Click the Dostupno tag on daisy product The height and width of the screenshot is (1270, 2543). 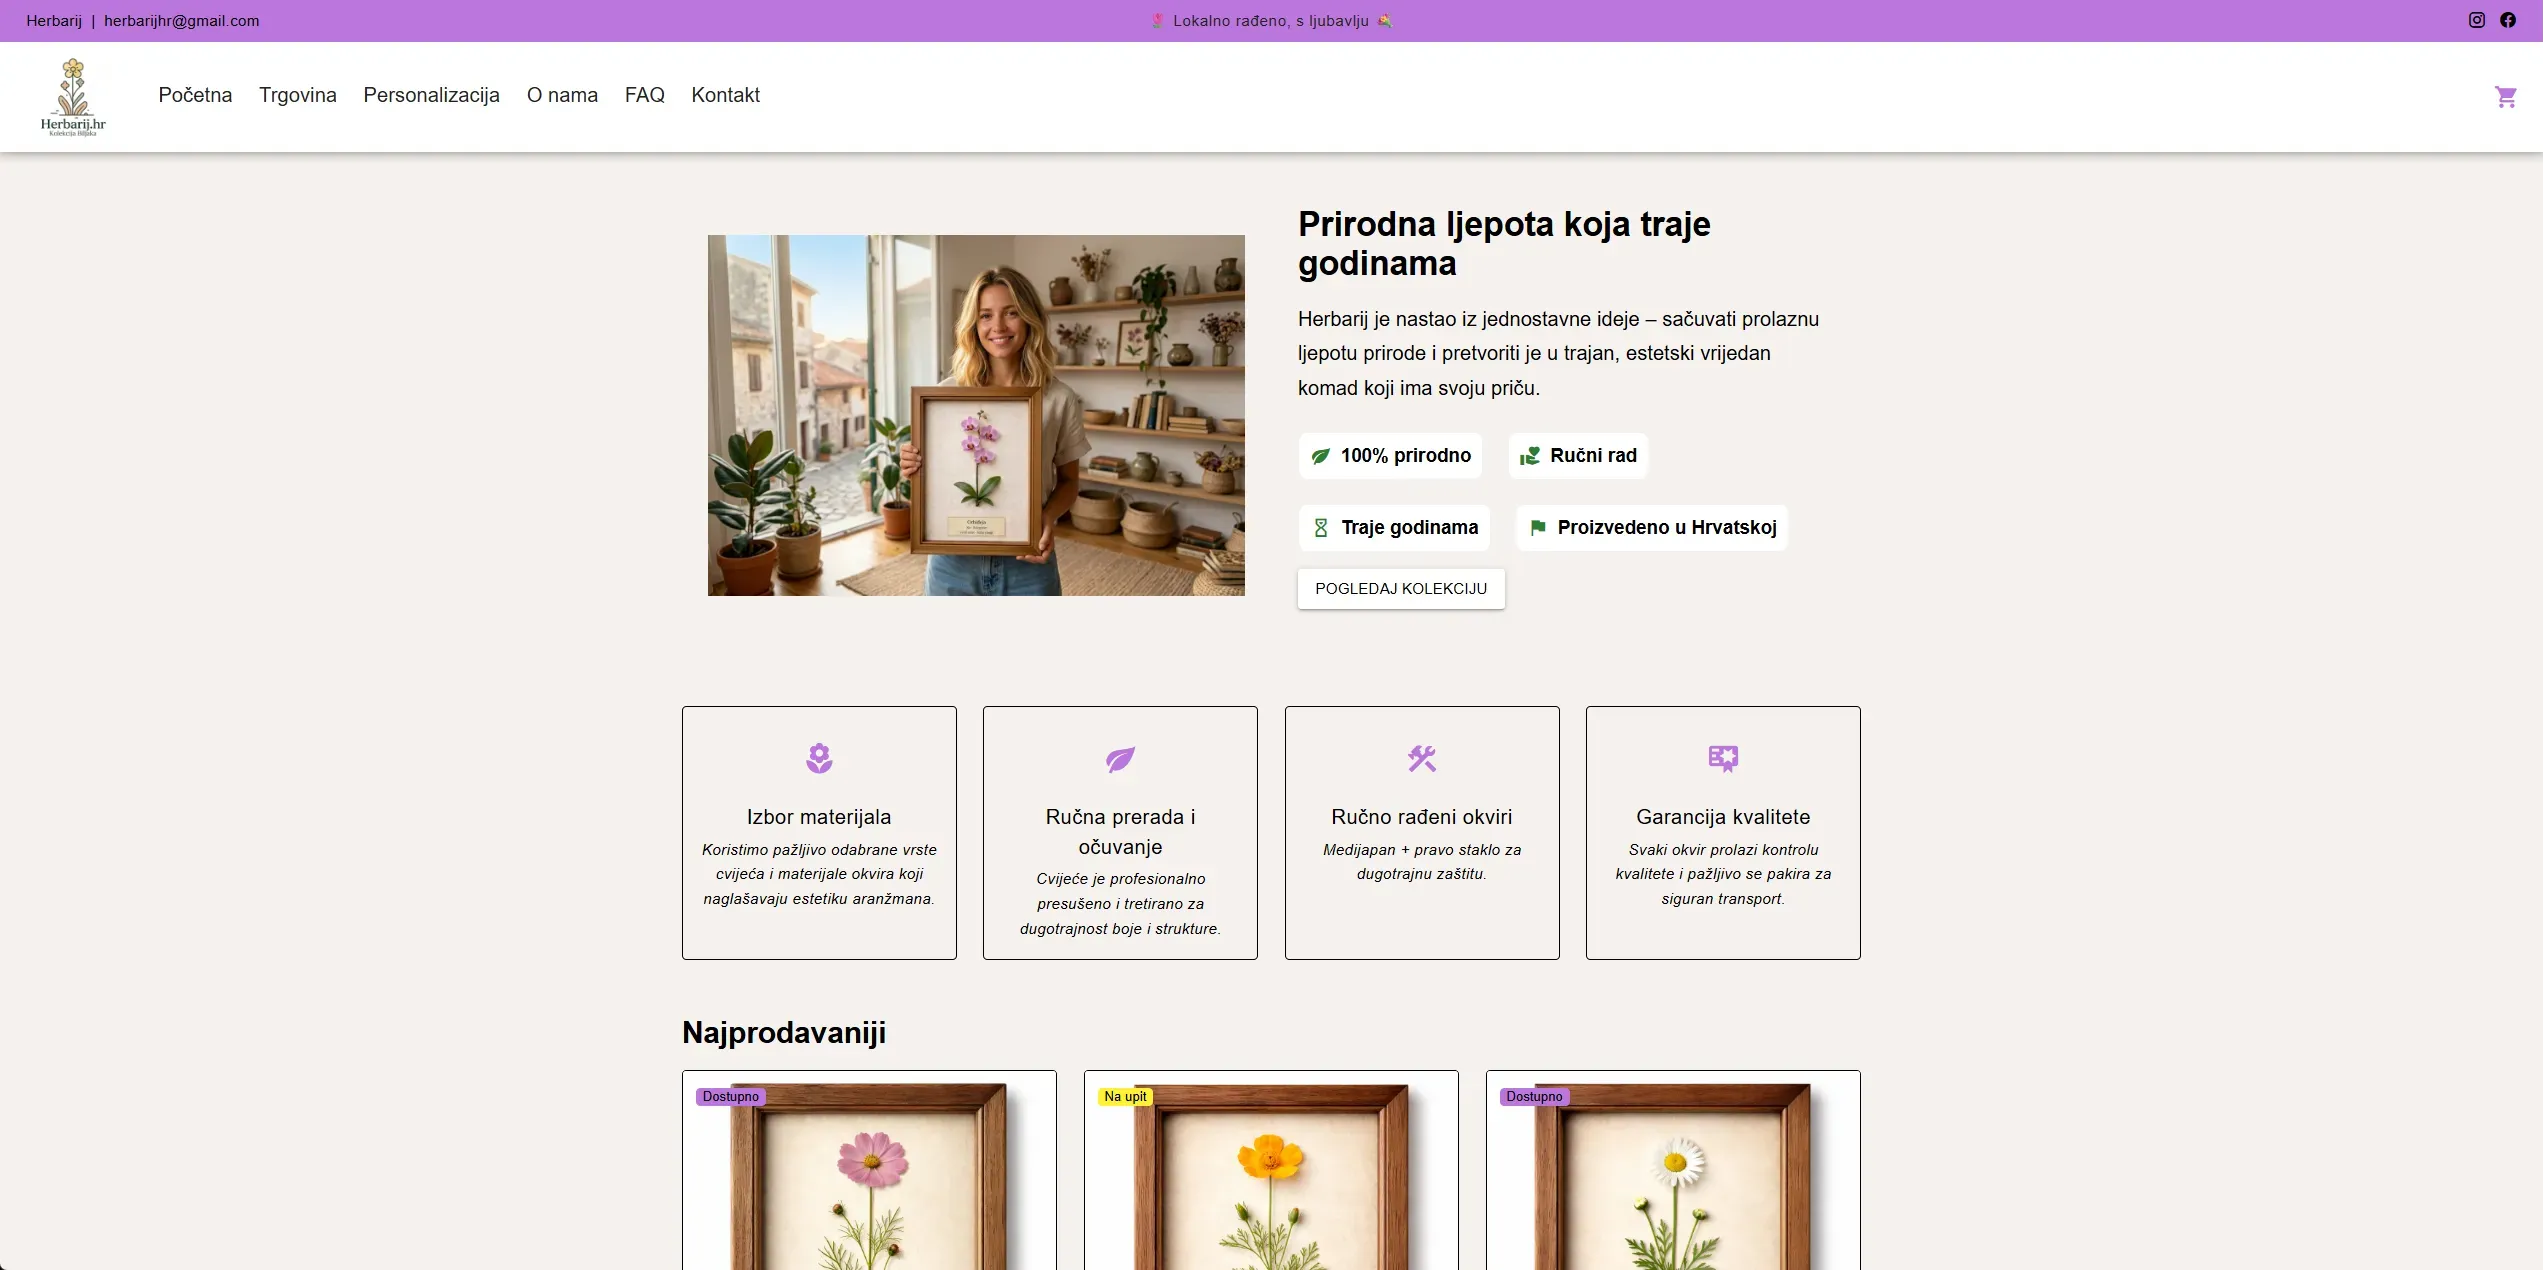click(x=1534, y=1096)
